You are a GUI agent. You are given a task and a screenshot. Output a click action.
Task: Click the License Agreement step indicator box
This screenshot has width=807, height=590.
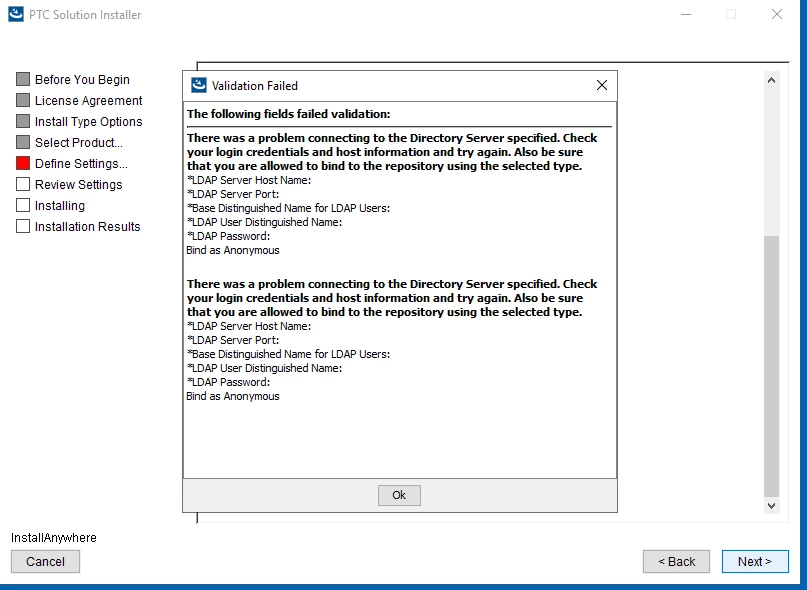(23, 100)
